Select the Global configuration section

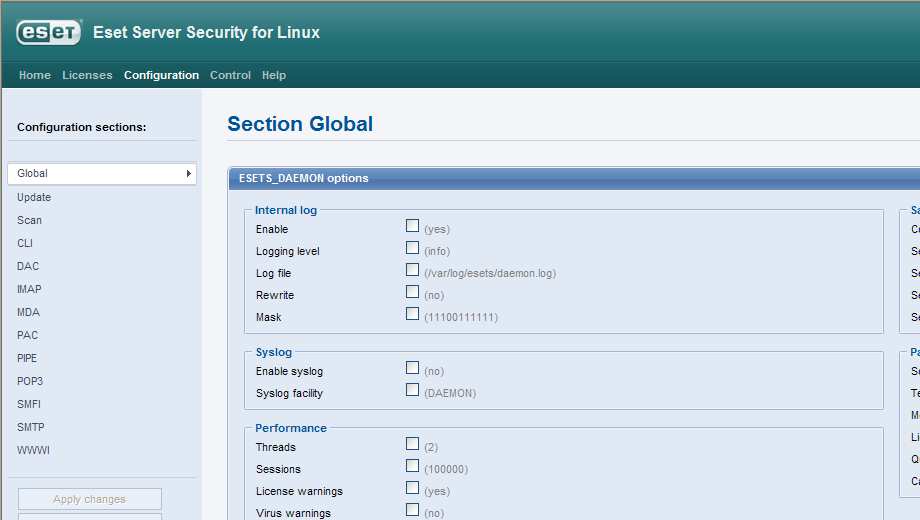[x=102, y=174]
